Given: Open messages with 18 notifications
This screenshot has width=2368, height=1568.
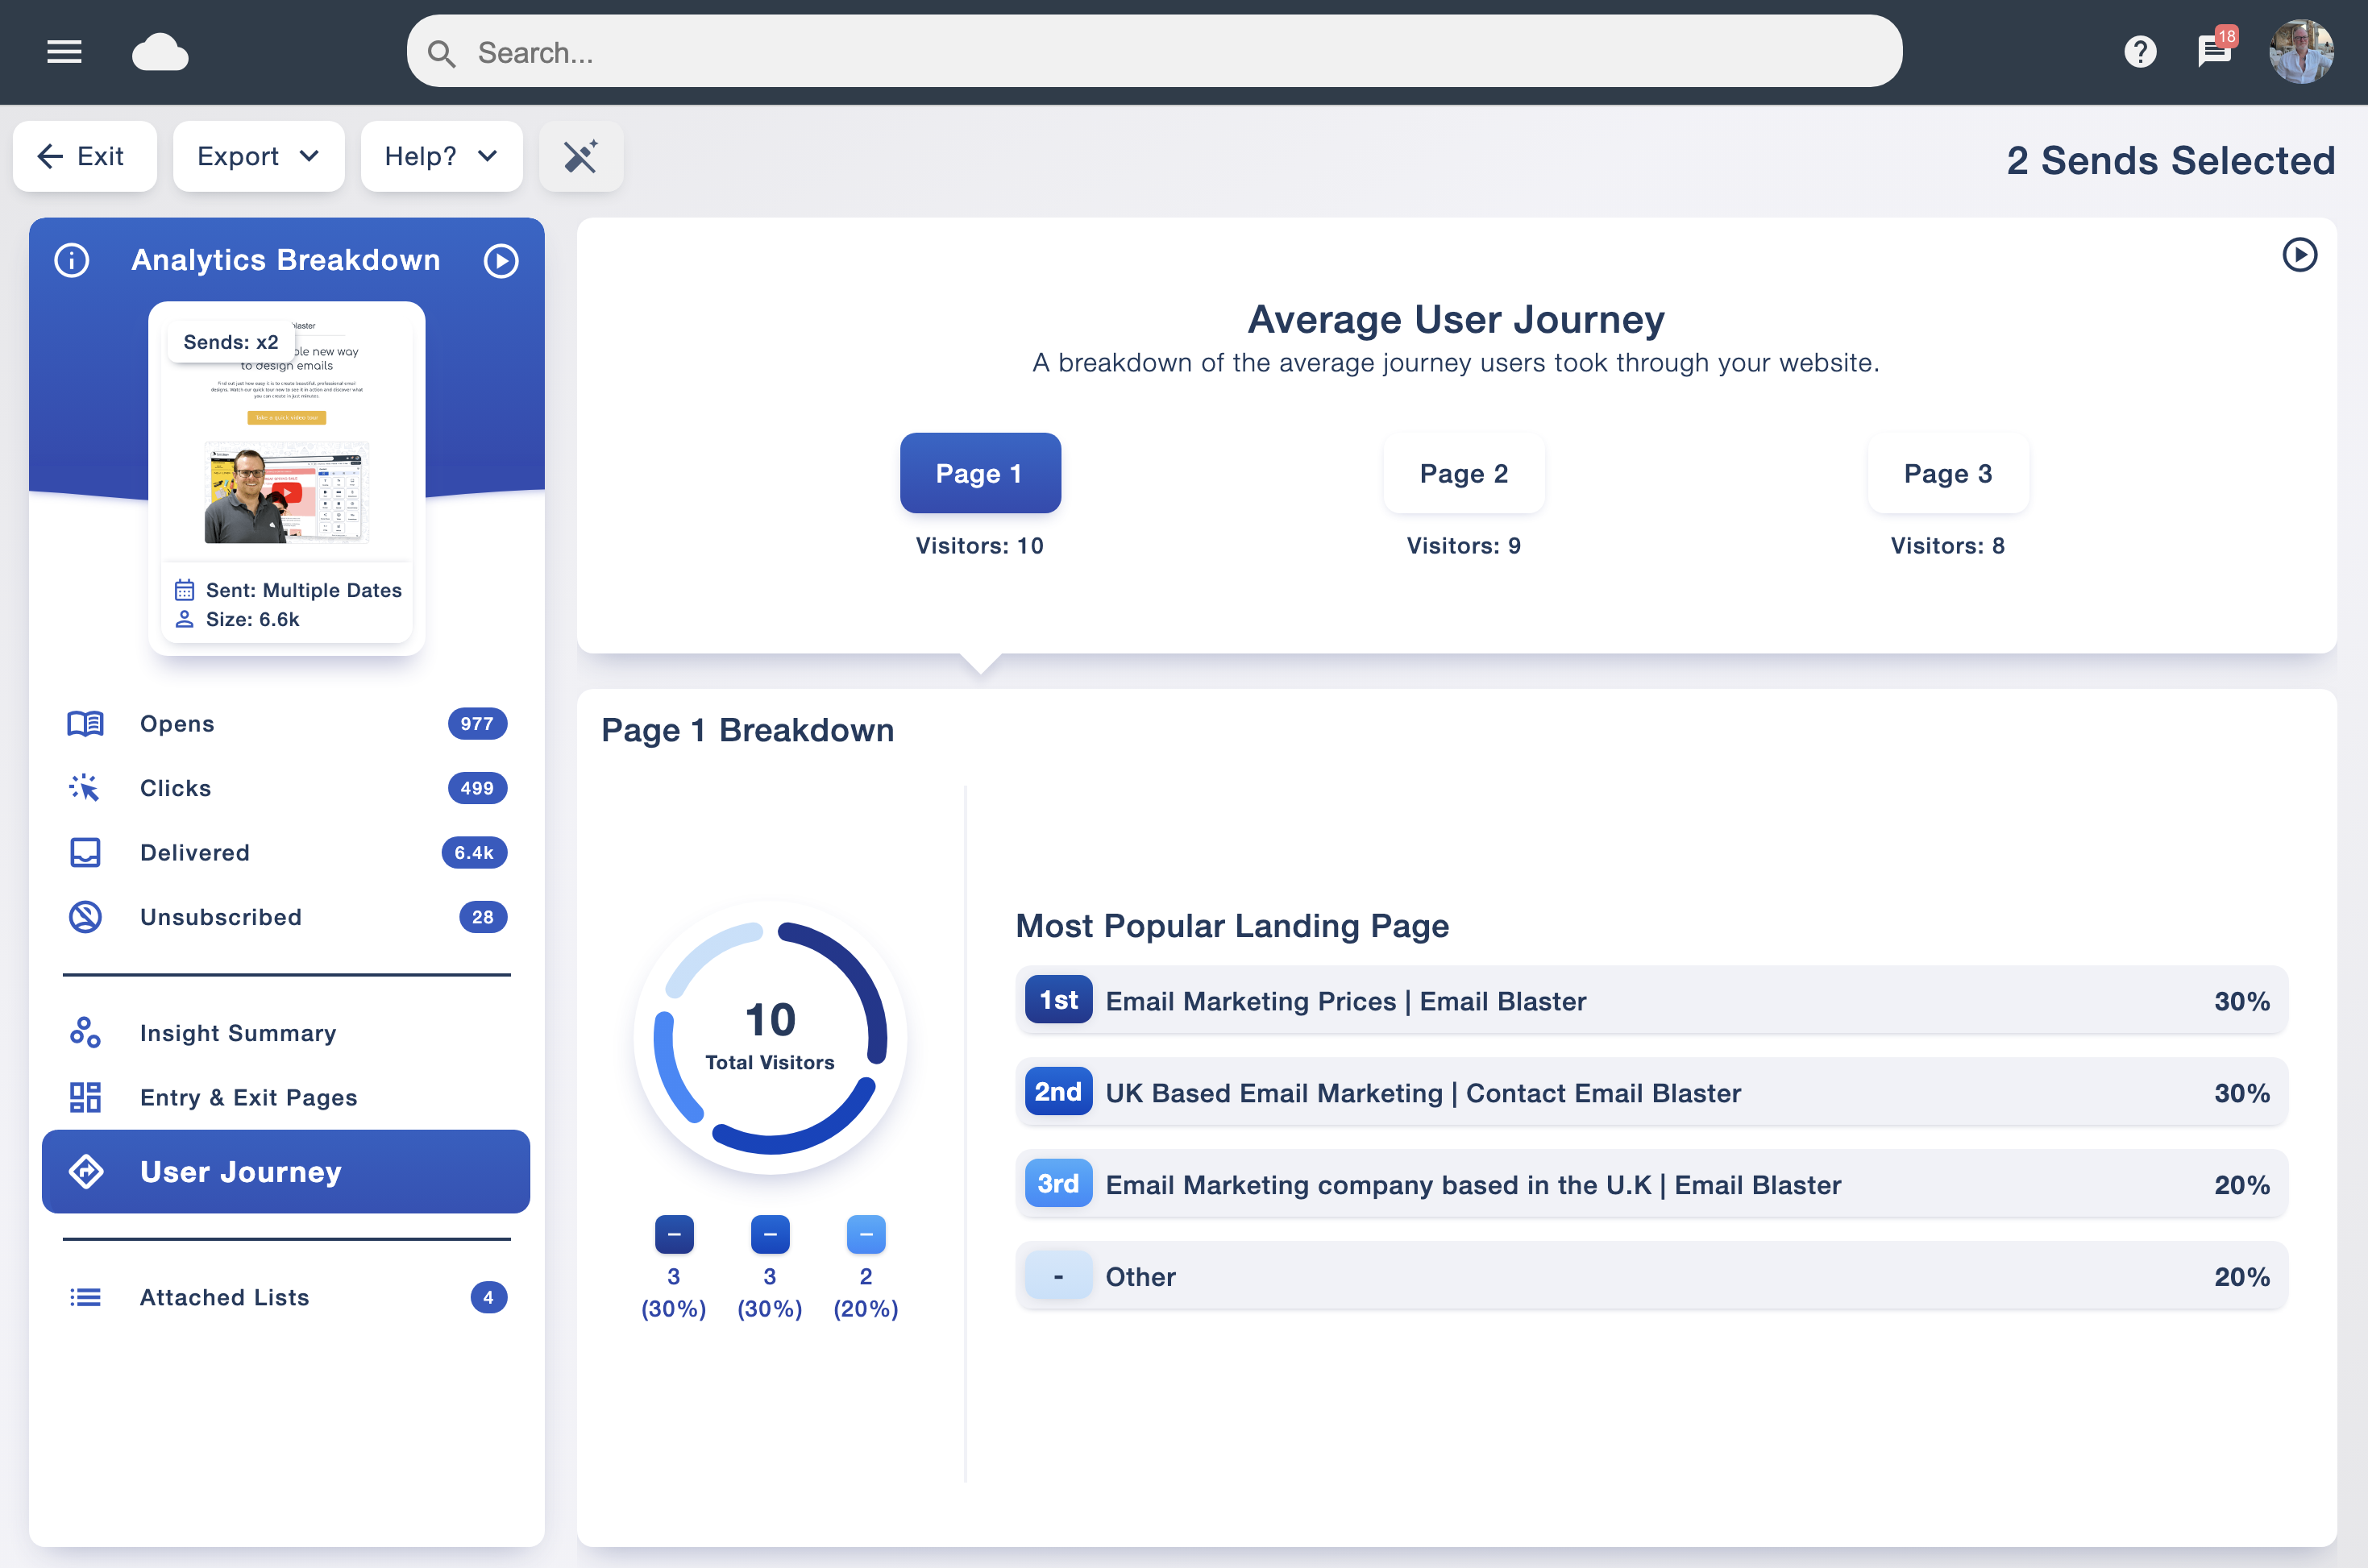Looking at the screenshot, I should [2216, 48].
